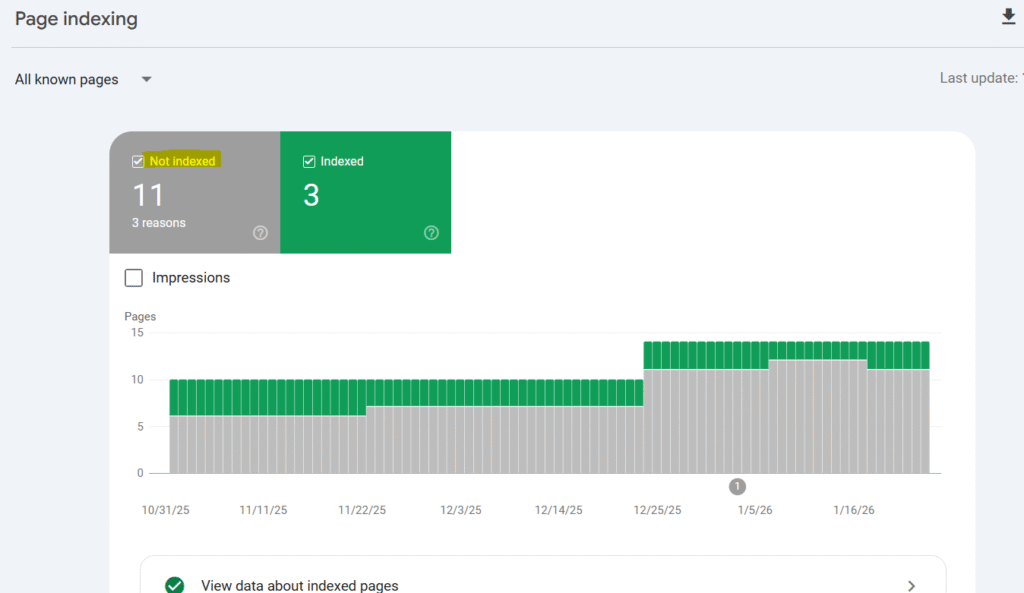Uncheck the Indexed checkbox
The height and width of the screenshot is (593, 1024).
[309, 162]
